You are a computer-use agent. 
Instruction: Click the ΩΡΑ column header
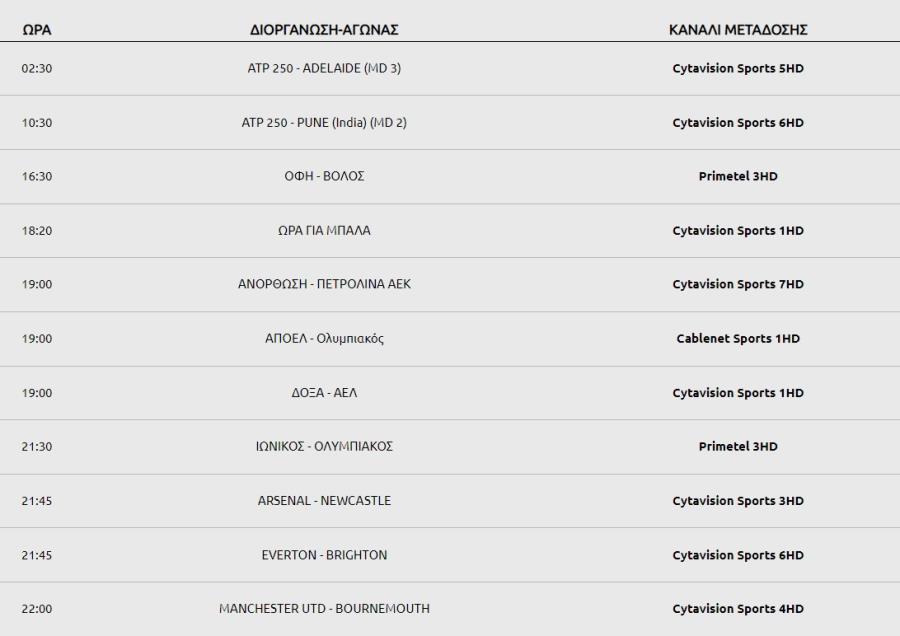pyautogui.click(x=37, y=30)
